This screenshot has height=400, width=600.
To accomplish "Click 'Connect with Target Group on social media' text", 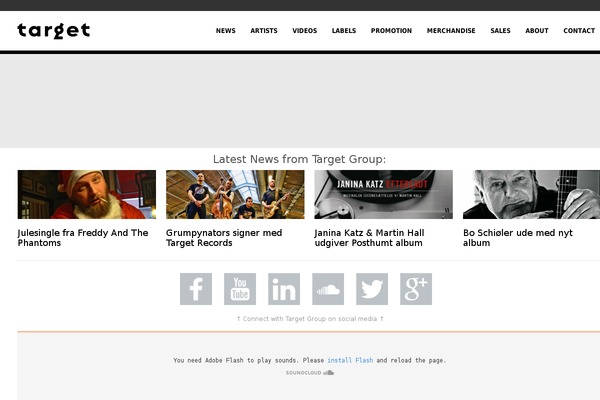I will [x=310, y=318].
